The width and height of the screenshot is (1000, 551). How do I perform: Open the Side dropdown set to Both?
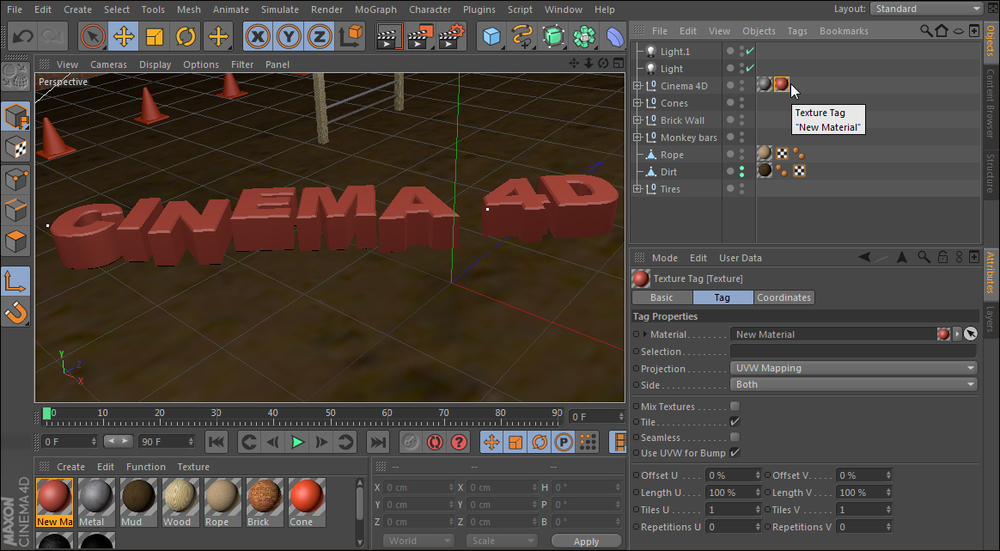[853, 384]
